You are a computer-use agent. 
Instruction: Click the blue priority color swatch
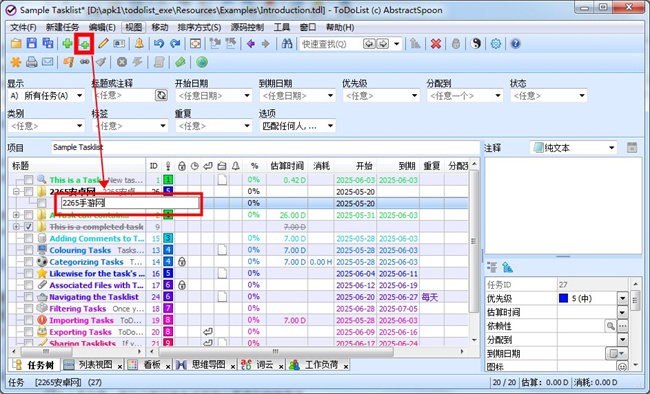[563, 298]
